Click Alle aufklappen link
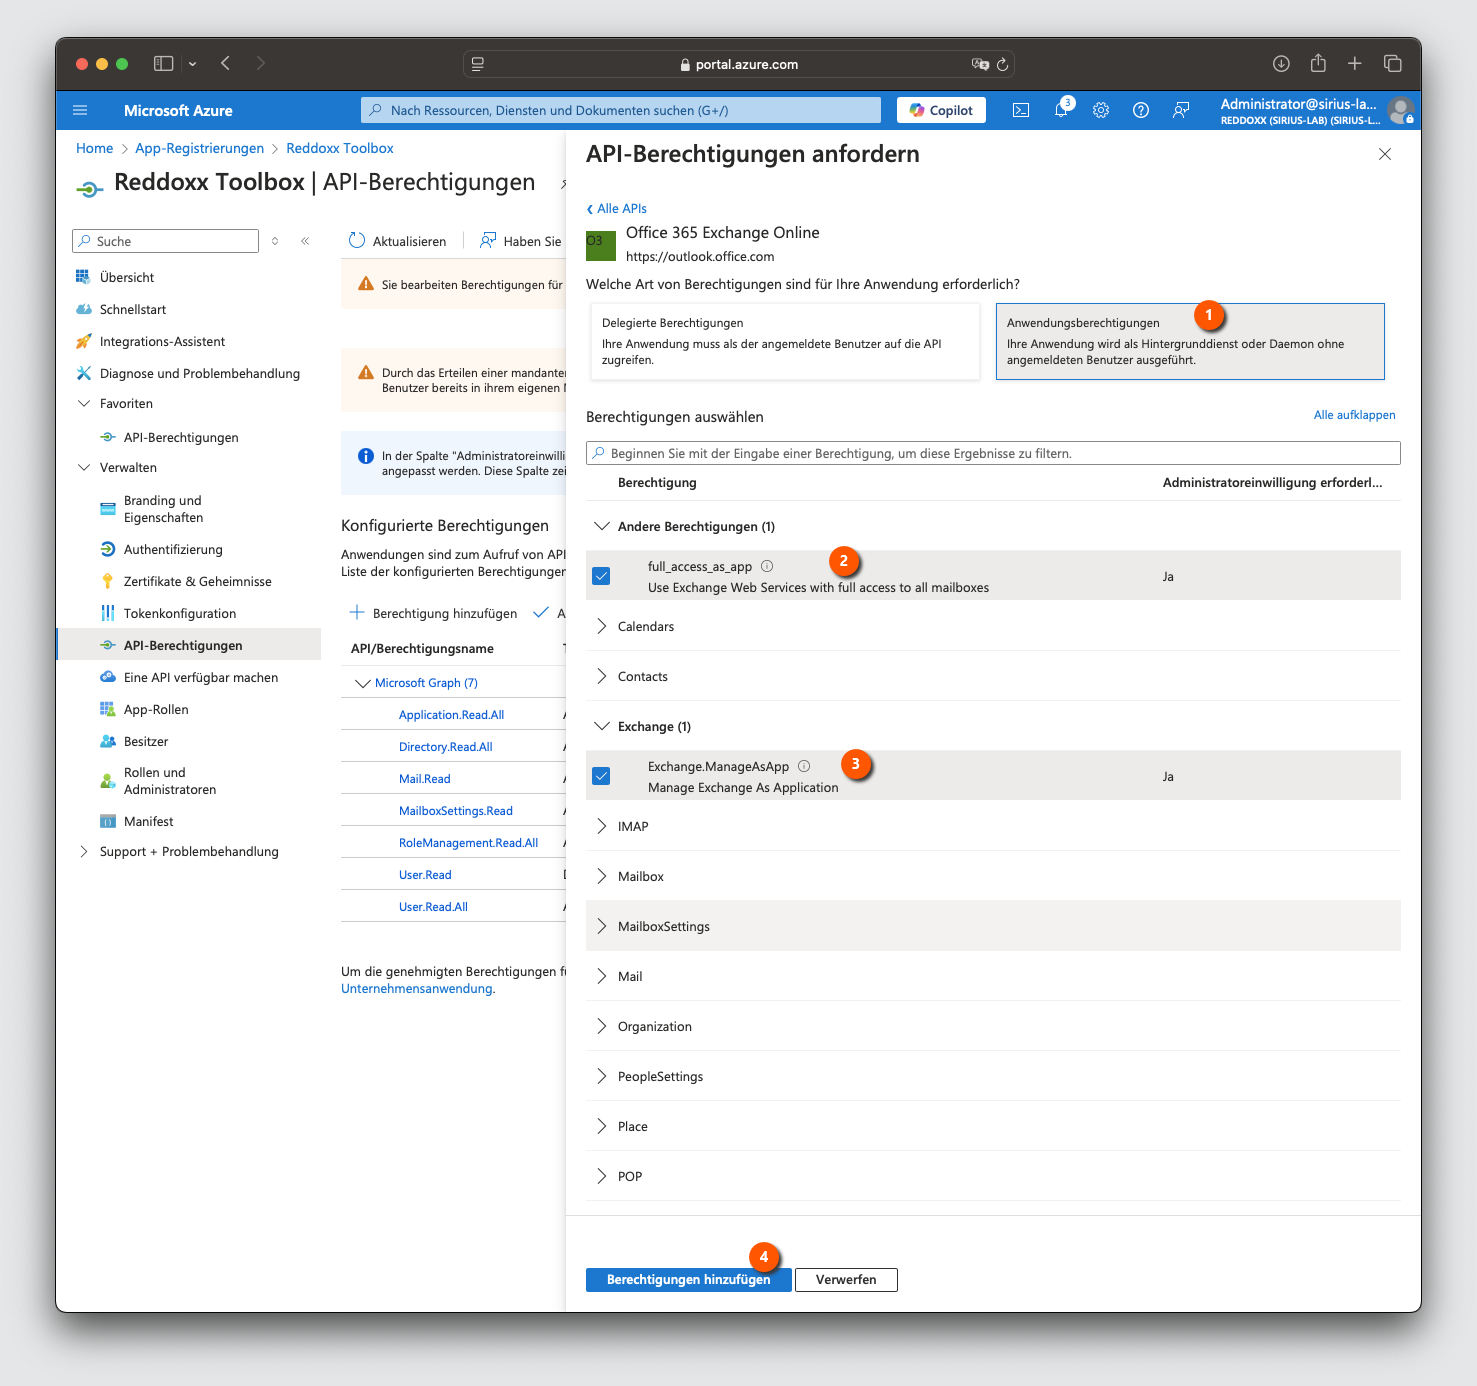Screen dimensions: 1477x1386 tap(1354, 415)
